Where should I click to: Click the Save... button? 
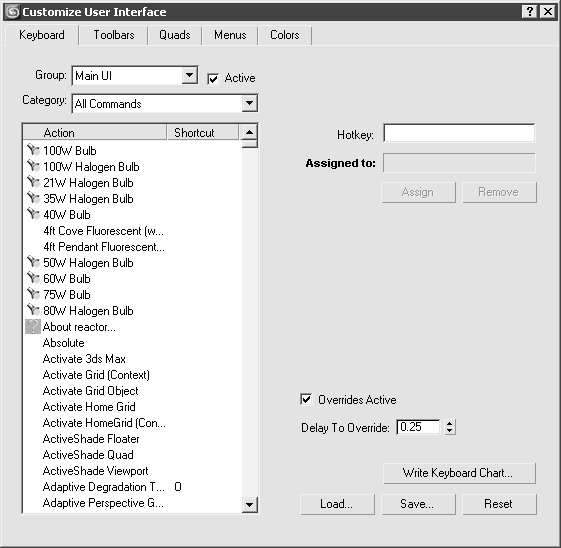pyautogui.click(x=418, y=504)
